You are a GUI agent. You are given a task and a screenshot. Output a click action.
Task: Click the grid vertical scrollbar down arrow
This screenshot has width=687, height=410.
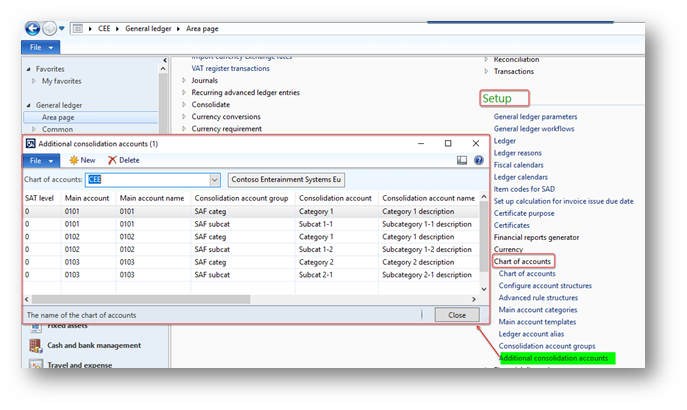(484, 289)
